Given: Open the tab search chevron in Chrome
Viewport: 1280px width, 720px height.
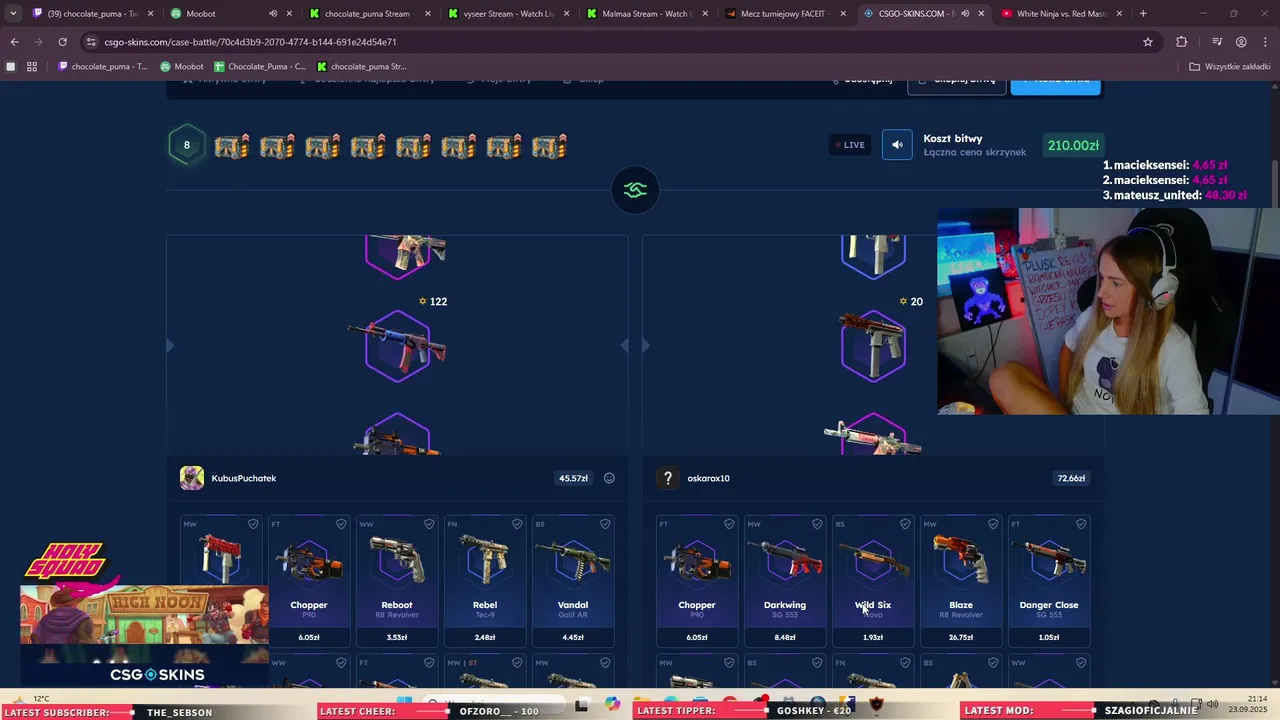Looking at the screenshot, I should pyautogui.click(x=12, y=14).
